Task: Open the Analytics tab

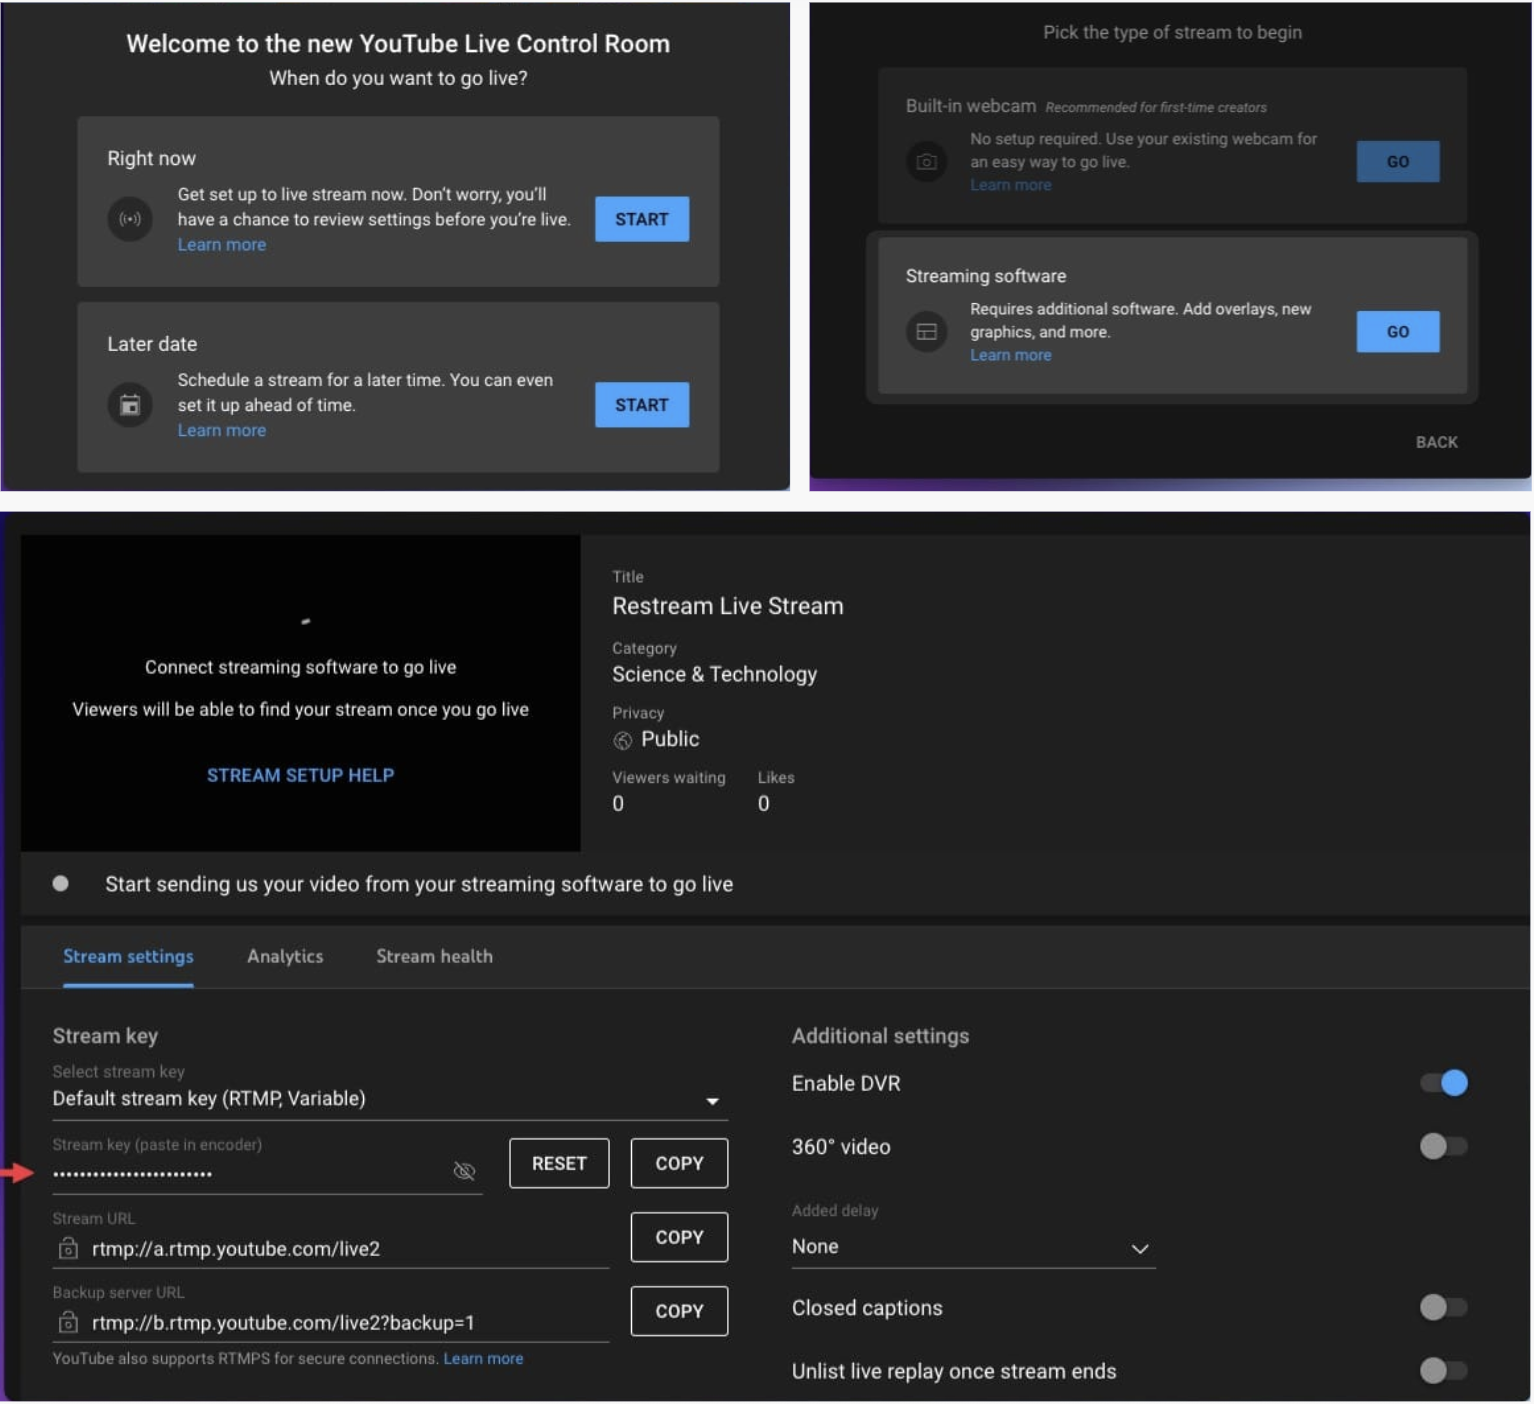Action: point(285,957)
